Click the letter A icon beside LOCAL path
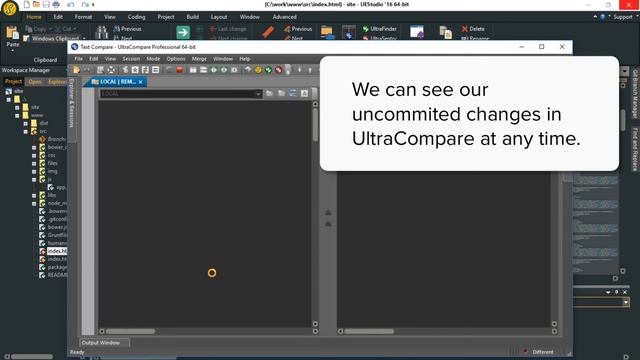 304,93
